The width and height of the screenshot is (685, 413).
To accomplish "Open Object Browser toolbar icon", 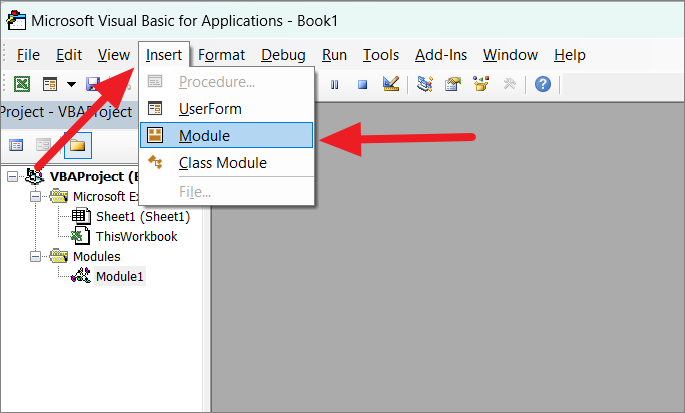I will [x=481, y=83].
